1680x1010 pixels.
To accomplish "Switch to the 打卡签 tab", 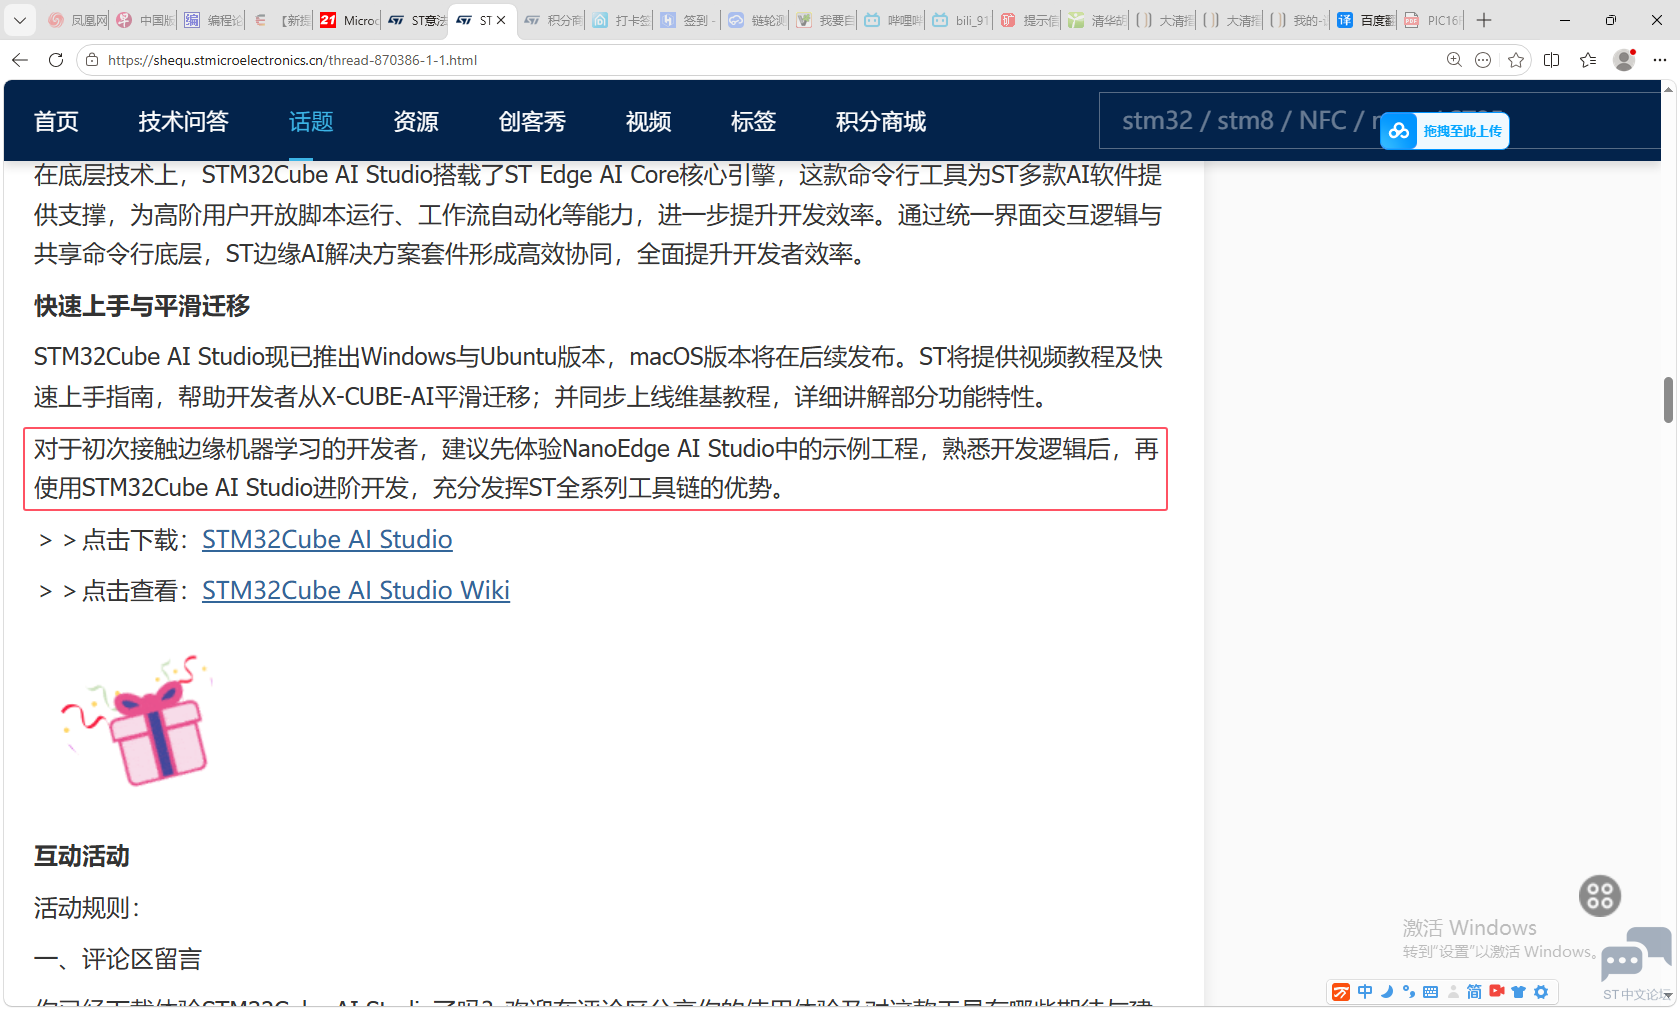I will pos(620,20).
